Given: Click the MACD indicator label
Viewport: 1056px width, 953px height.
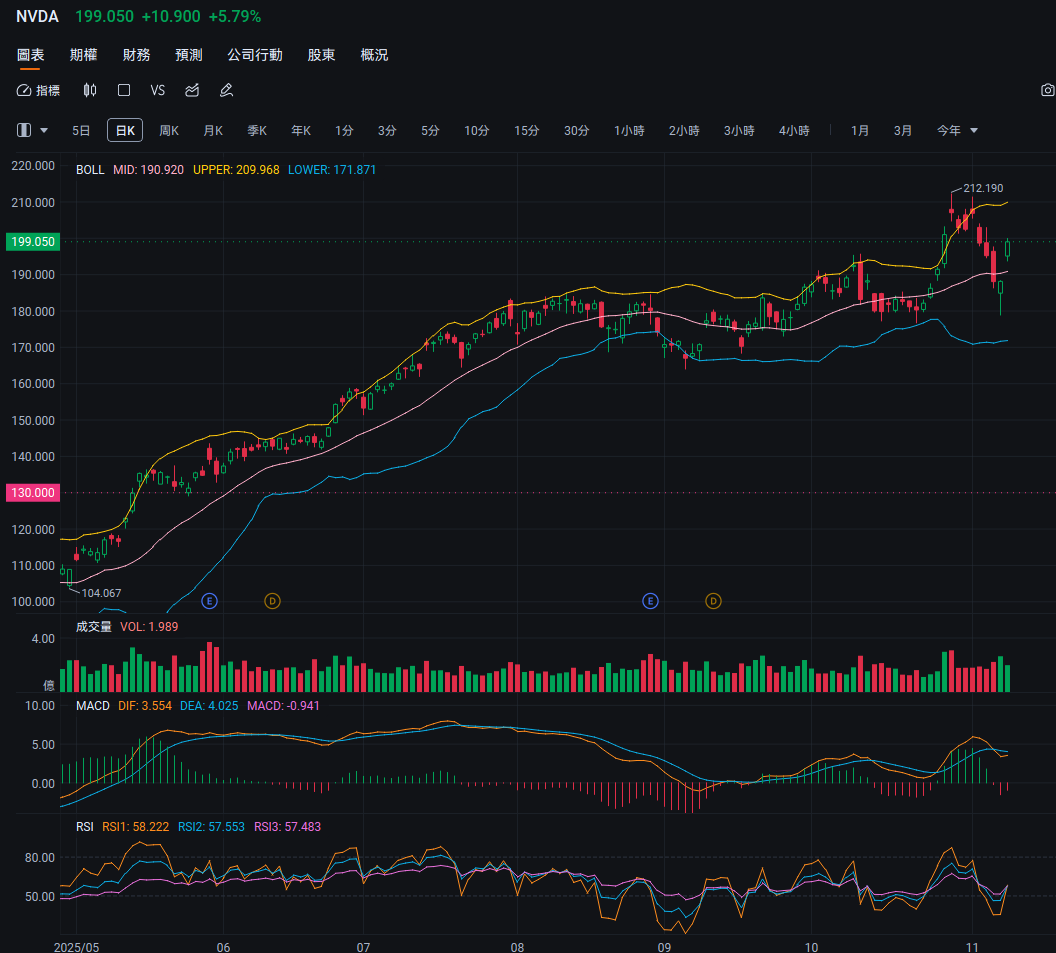Looking at the screenshot, I should tap(92, 706).
